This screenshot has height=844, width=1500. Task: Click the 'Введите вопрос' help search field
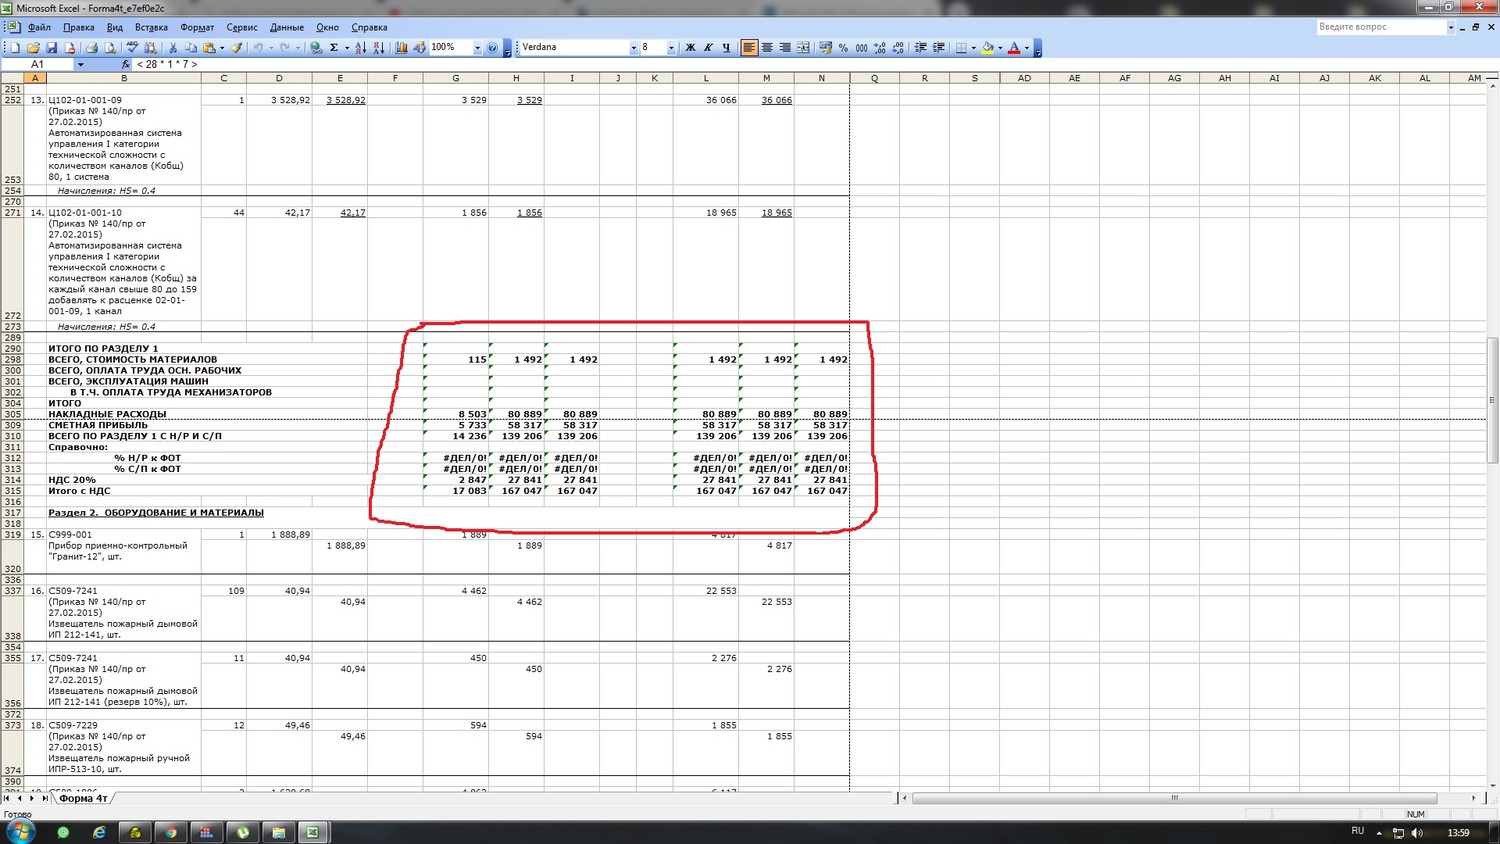1380,27
